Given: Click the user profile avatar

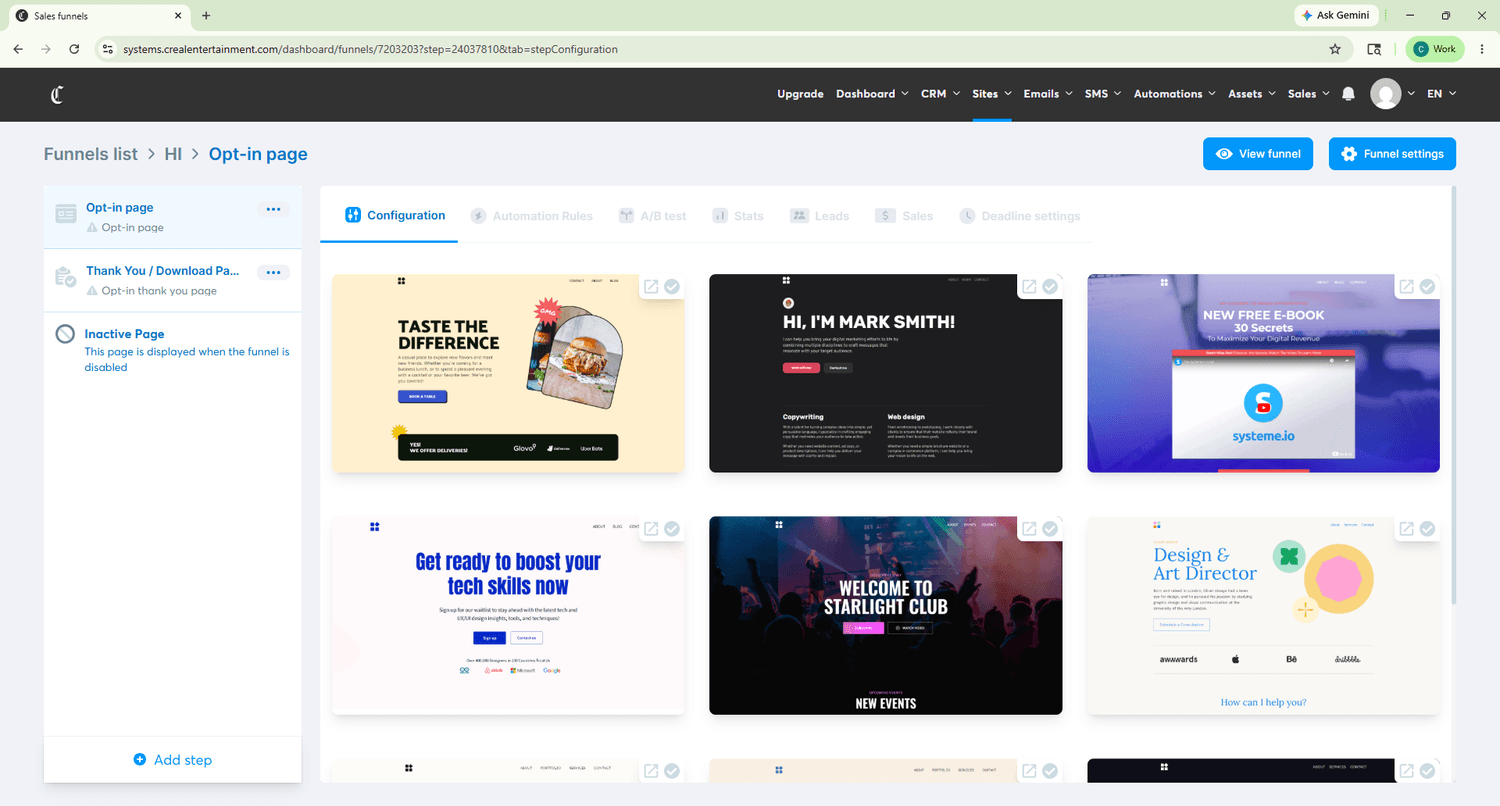Looking at the screenshot, I should (1385, 94).
